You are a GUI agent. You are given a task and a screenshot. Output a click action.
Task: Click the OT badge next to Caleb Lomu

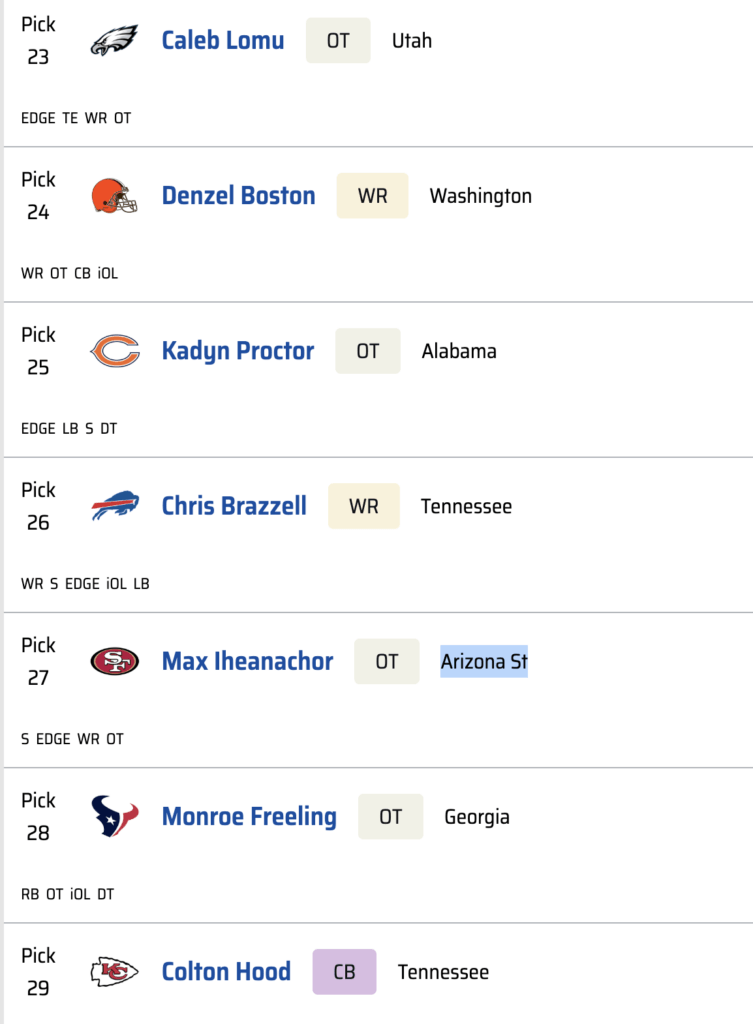(x=338, y=41)
